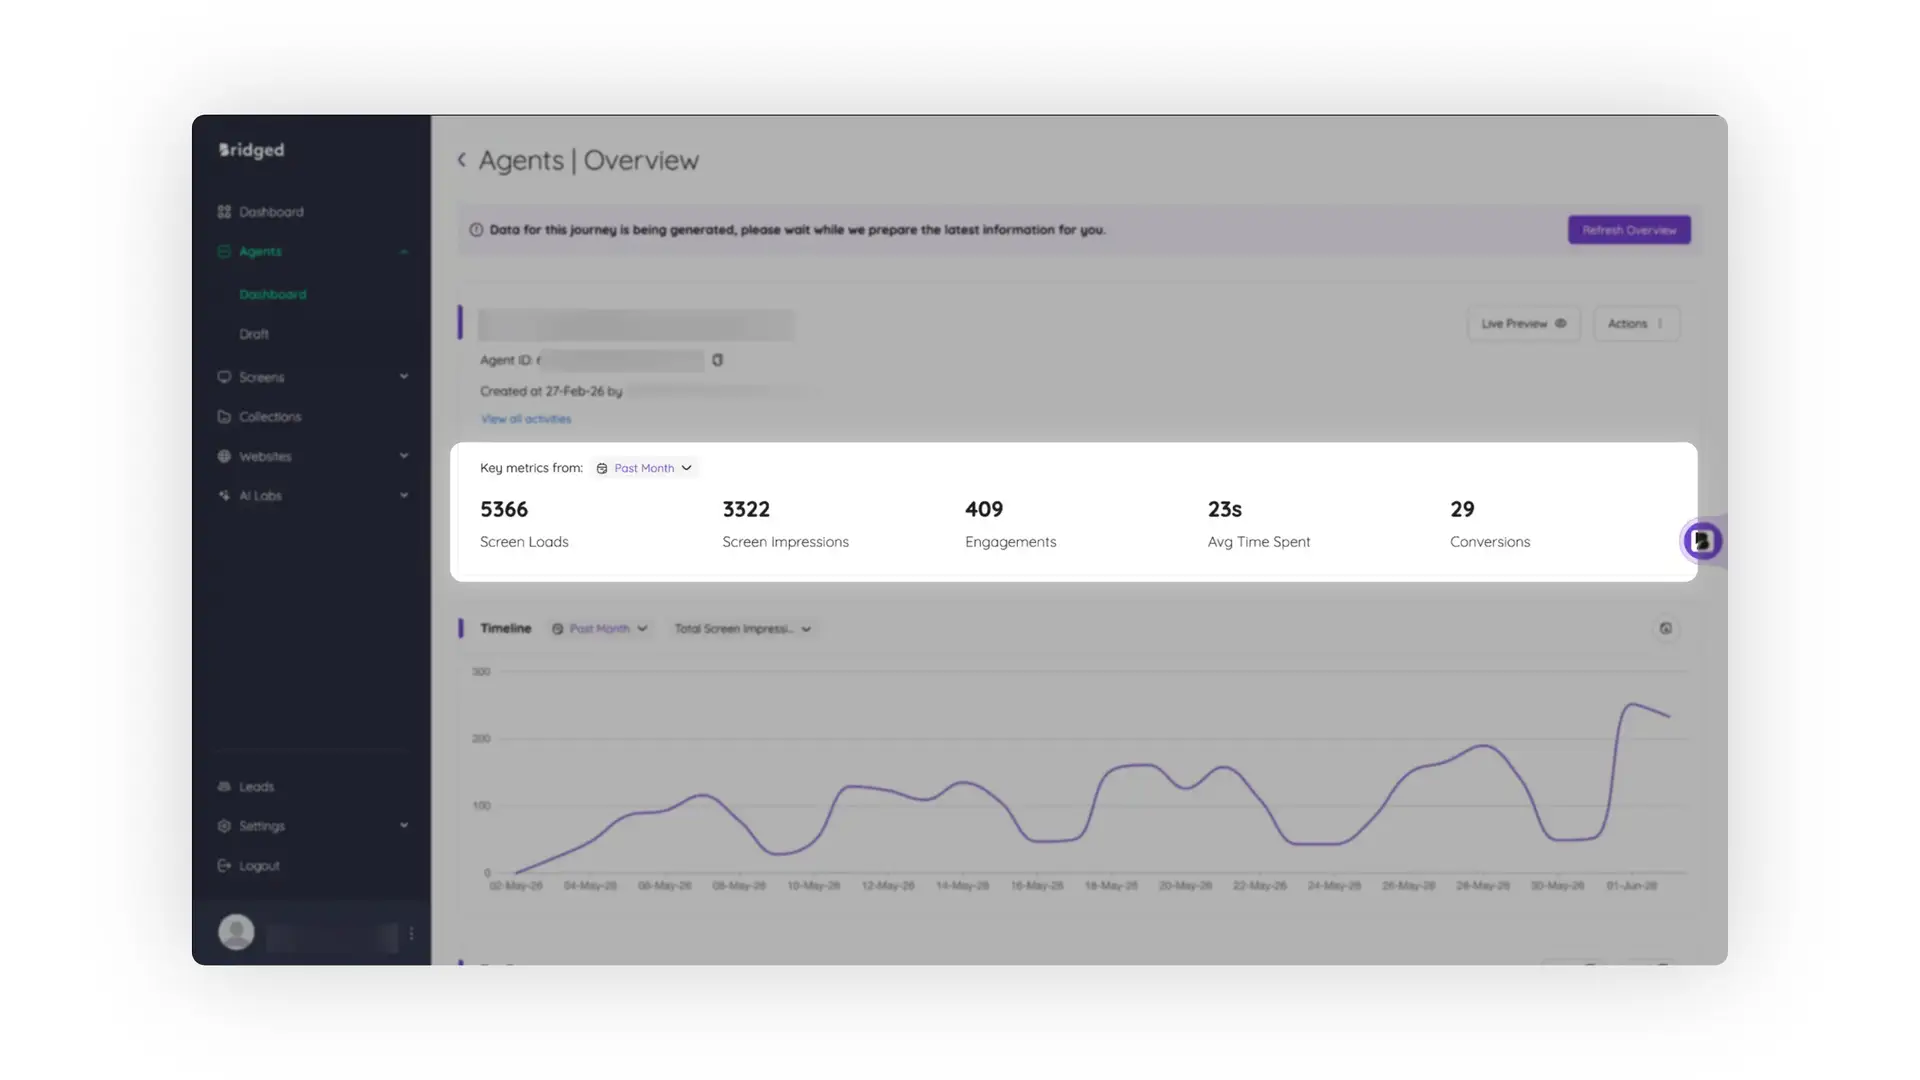Click the Dashboard grid icon in sidebar
The height and width of the screenshot is (1080, 1920).
[224, 212]
